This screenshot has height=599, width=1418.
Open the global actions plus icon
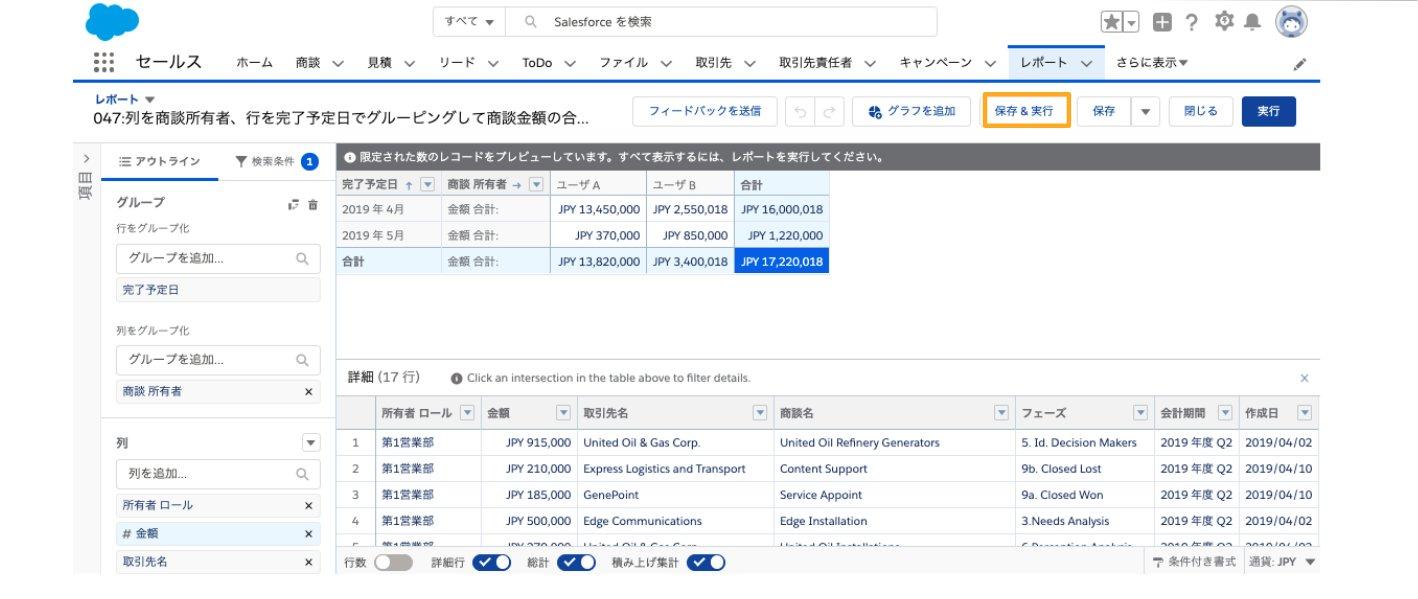[1162, 22]
